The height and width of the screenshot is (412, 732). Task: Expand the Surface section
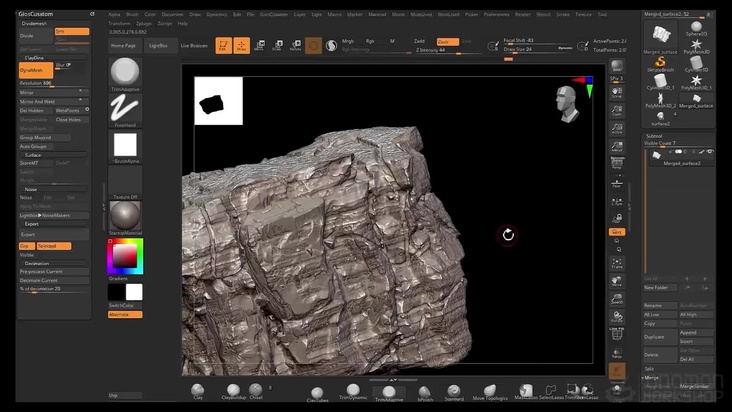click(52, 155)
